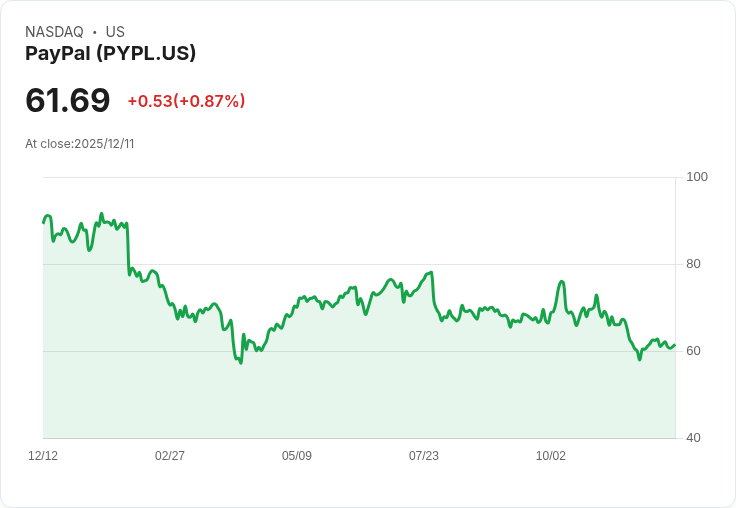Image resolution: width=736 pixels, height=508 pixels.
Task: Click the +0.53(+0.87%) price change
Action: pyautogui.click(x=186, y=101)
